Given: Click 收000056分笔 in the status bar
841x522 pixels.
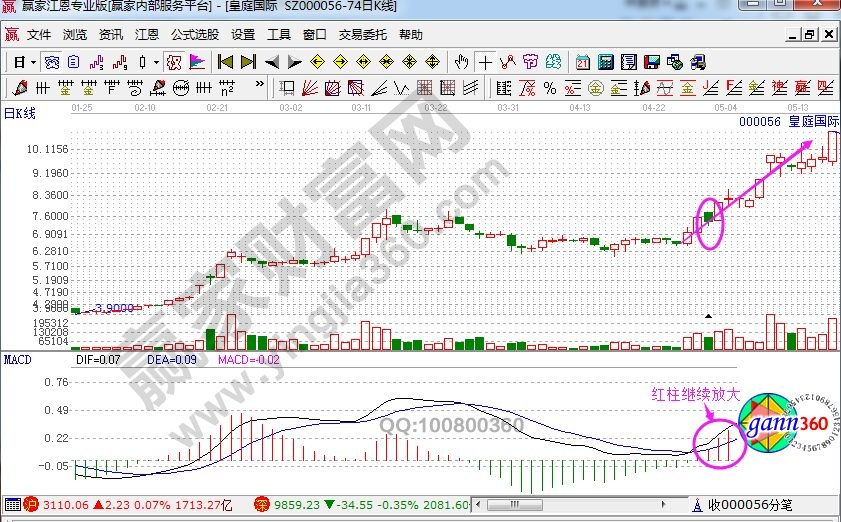Looking at the screenshot, I should point(750,505).
